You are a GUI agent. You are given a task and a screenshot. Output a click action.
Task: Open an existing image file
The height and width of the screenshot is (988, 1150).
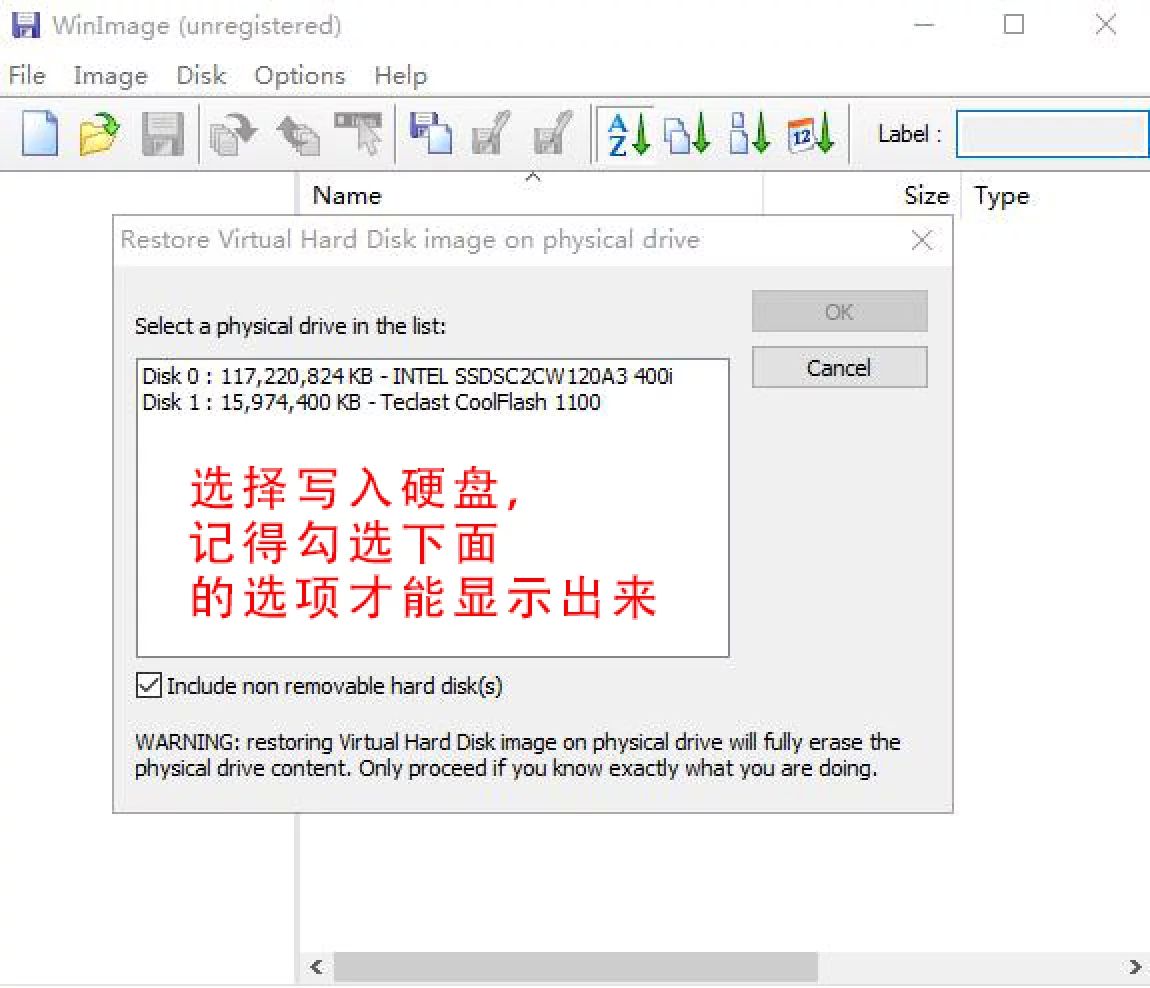[x=99, y=135]
